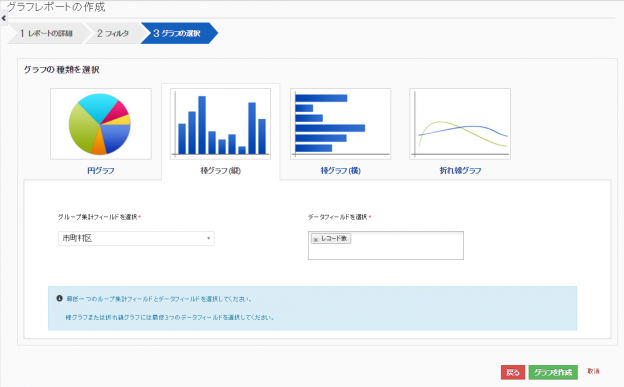The height and width of the screenshot is (387, 624).
Task: Click the グラフの種類を選択 heading
Action: (x=62, y=70)
